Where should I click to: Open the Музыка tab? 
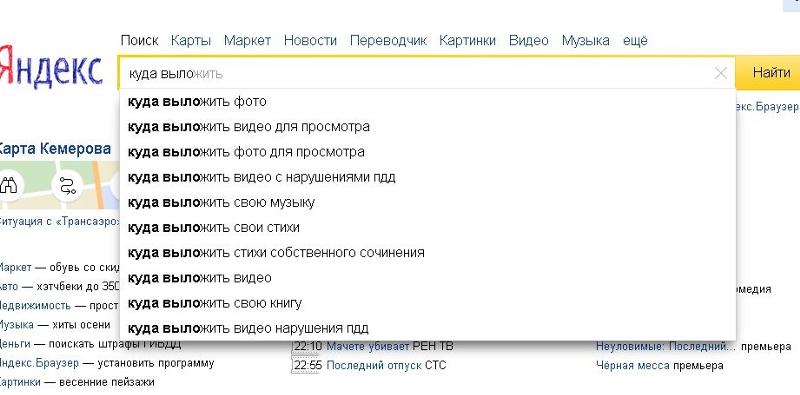coord(586,40)
